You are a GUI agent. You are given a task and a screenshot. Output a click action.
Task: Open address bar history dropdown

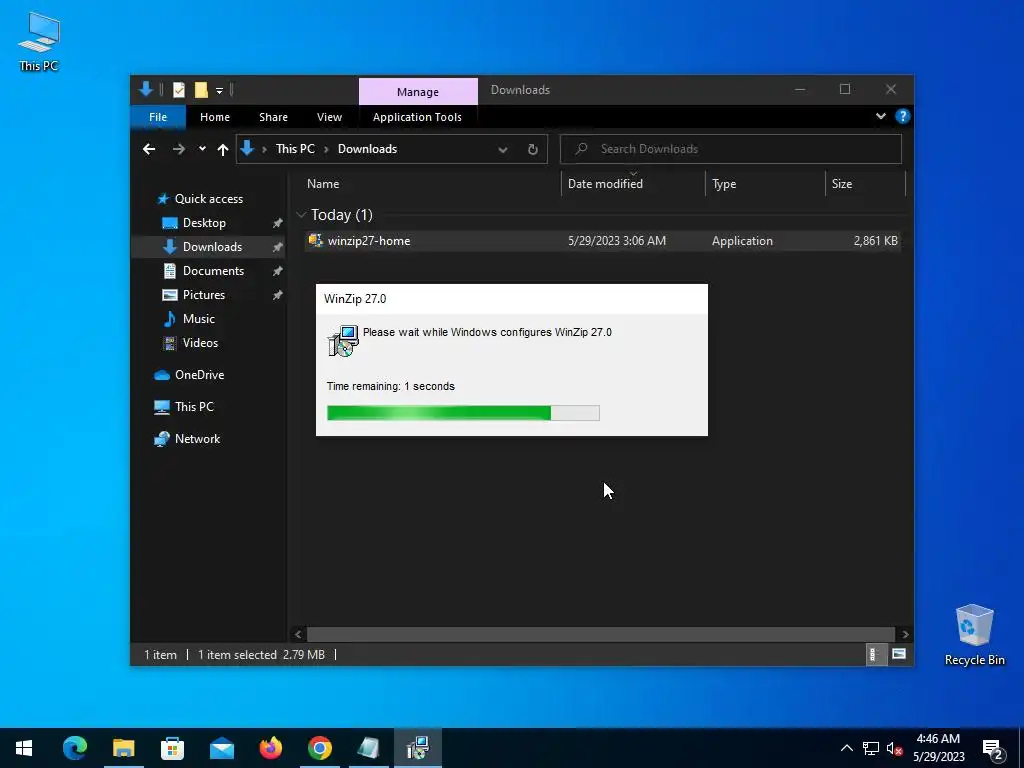click(503, 150)
